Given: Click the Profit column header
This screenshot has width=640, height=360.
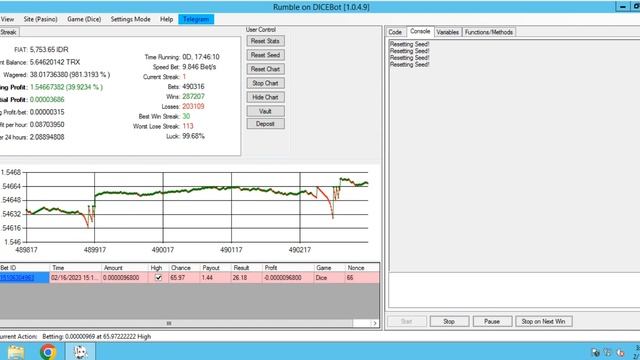Looking at the screenshot, I should click(288, 268).
